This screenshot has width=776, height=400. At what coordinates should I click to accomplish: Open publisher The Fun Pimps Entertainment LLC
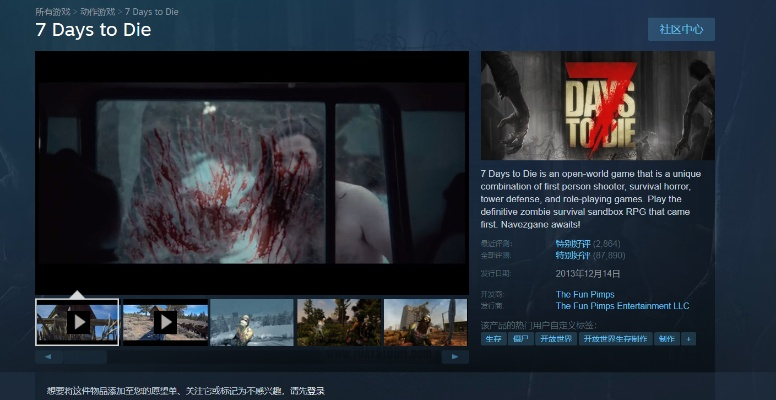[622, 306]
